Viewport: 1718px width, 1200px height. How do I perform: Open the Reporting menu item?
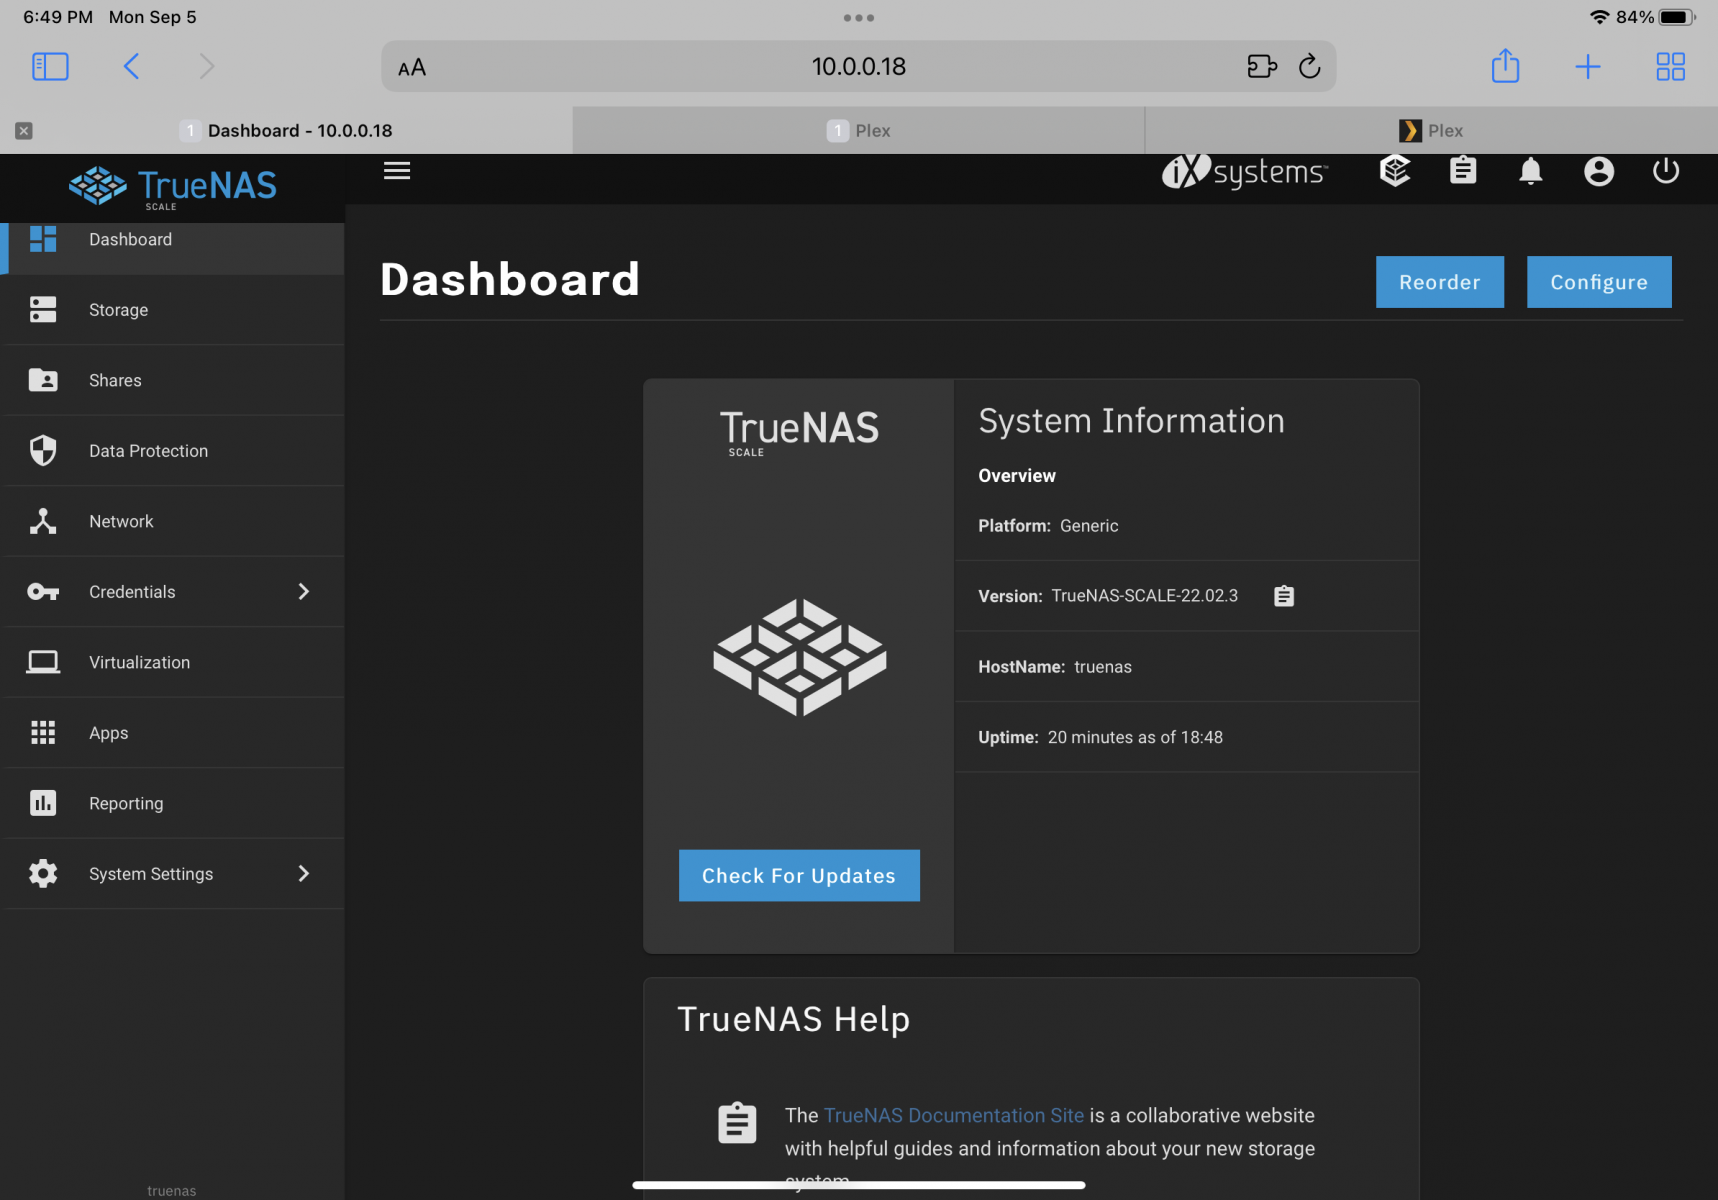[x=173, y=803]
